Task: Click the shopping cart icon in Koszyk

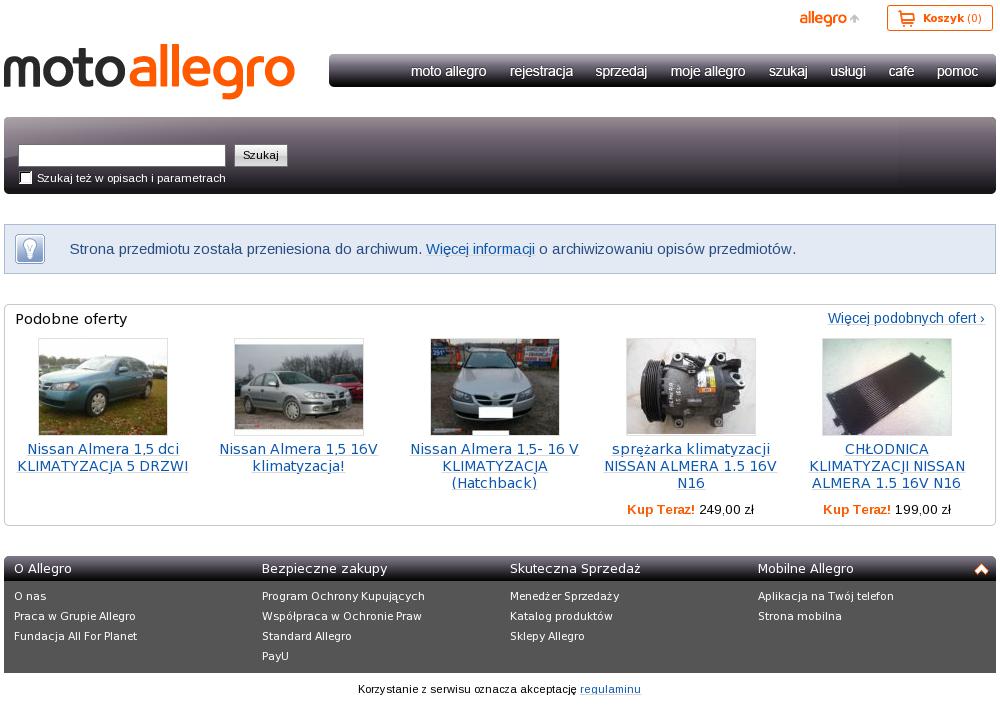Action: pos(906,18)
